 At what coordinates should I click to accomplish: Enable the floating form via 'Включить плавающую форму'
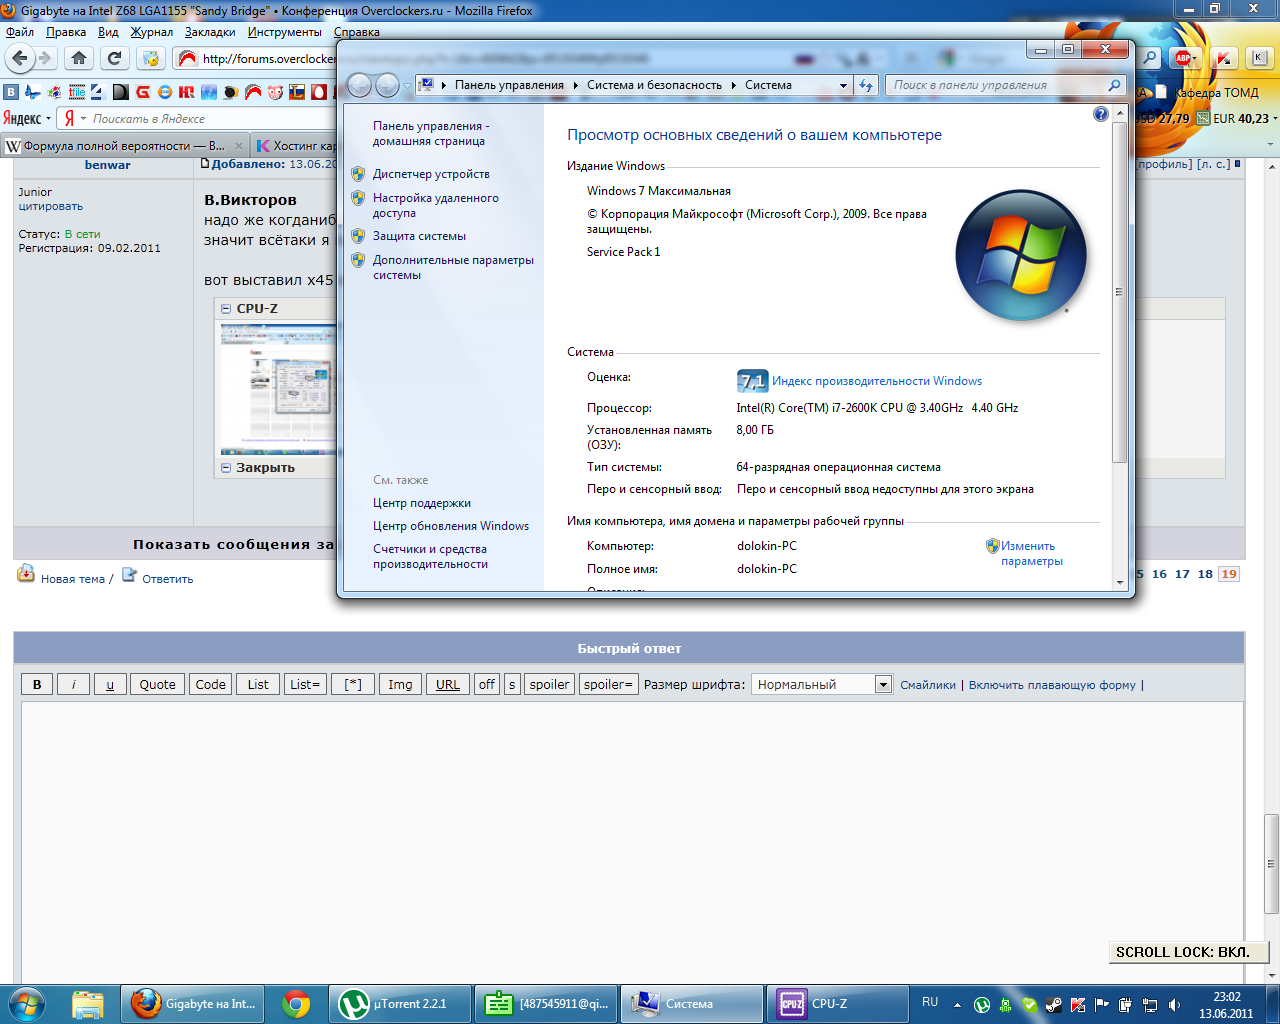click(1052, 685)
